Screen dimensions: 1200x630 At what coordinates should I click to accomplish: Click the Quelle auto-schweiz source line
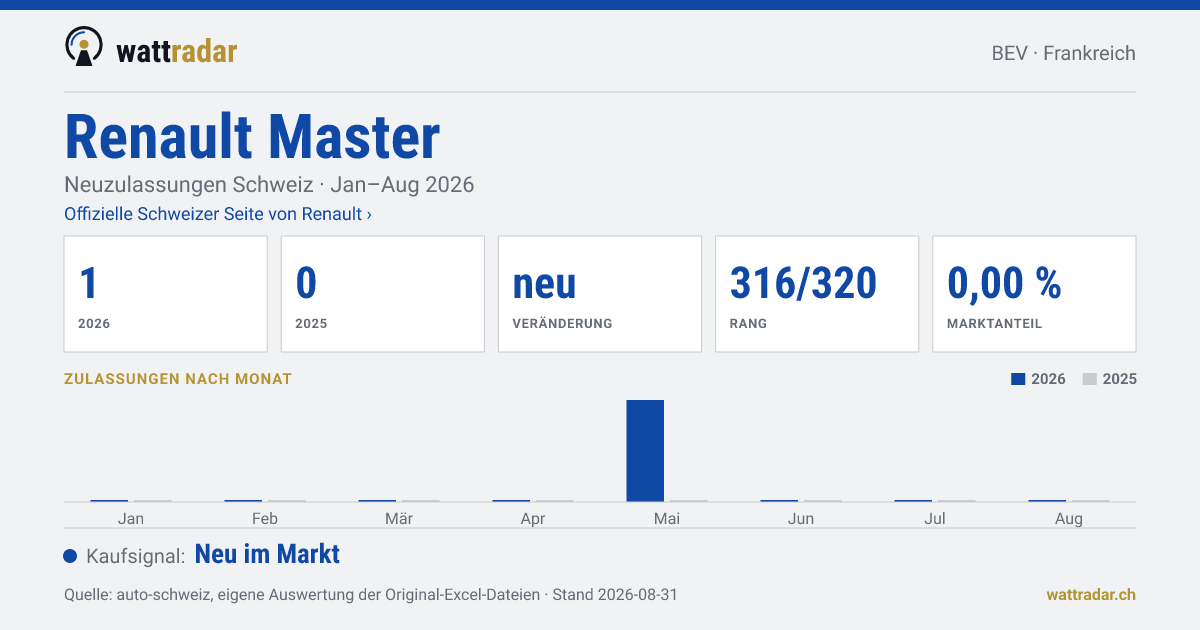[x=371, y=594]
